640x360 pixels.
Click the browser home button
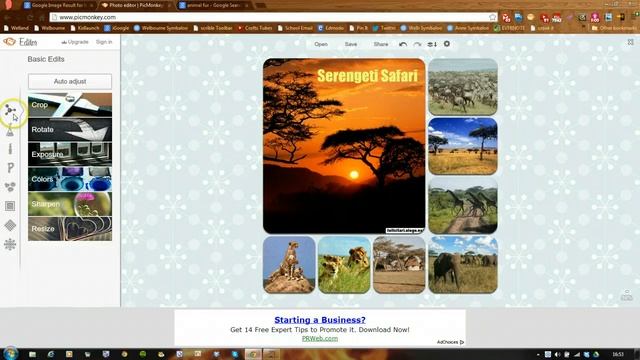pyautogui.click(x=42, y=18)
